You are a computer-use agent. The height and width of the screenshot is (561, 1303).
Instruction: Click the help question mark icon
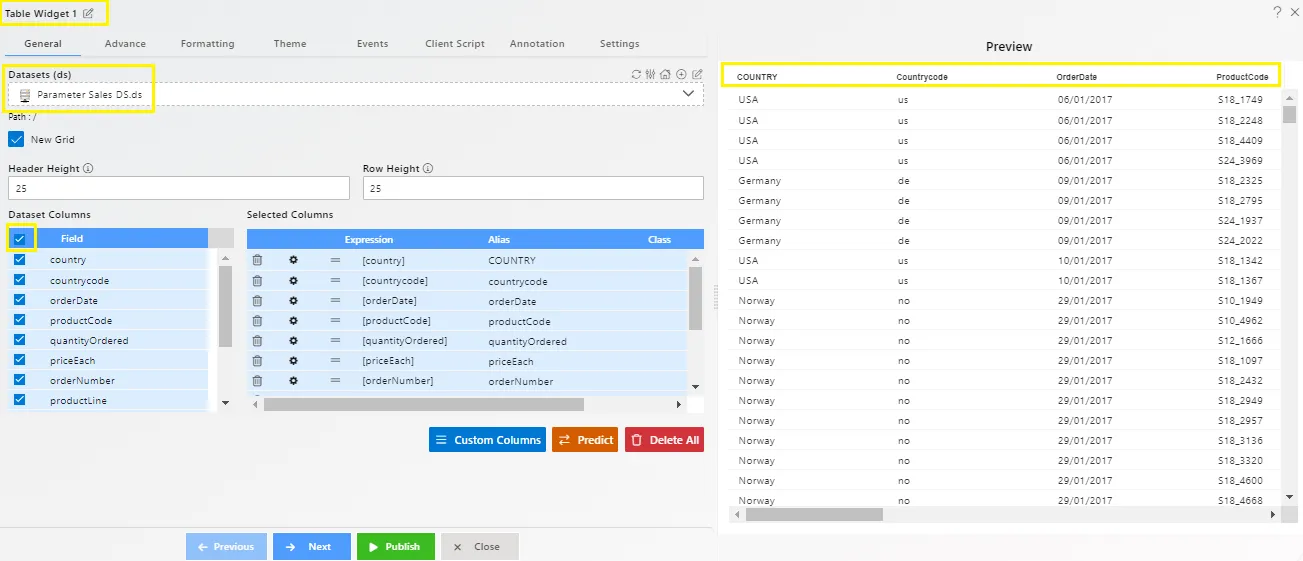(1277, 12)
